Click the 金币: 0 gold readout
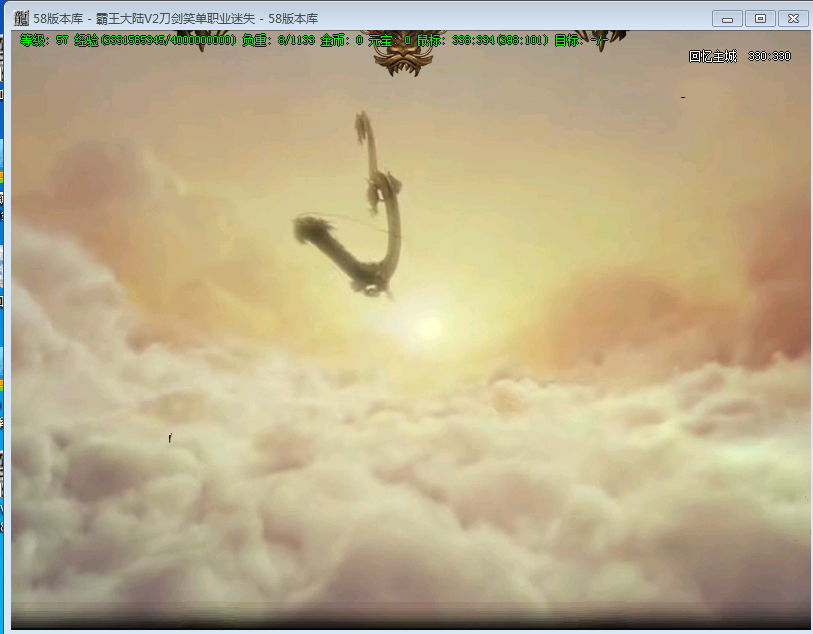This screenshot has height=634, width=813. pyautogui.click(x=342, y=40)
